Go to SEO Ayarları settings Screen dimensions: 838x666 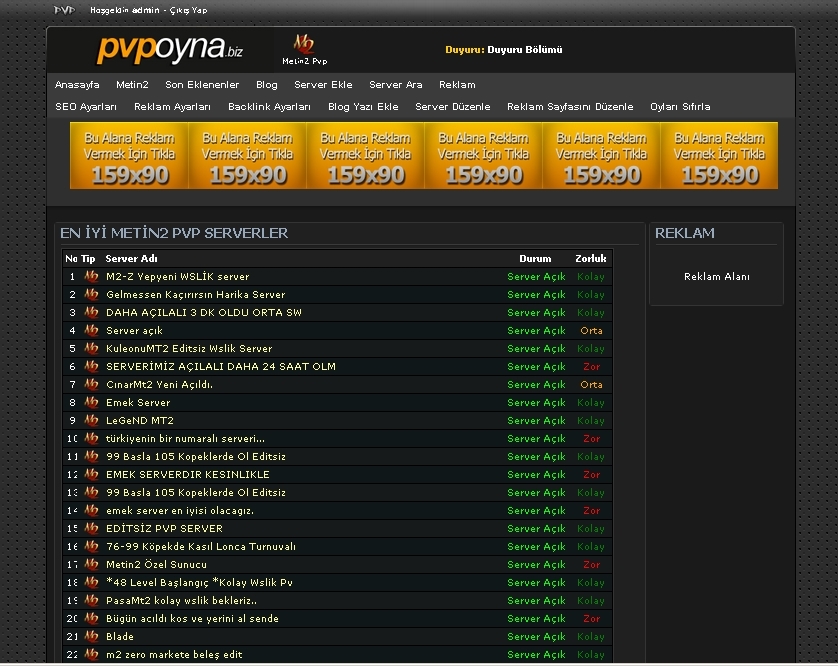(86, 107)
